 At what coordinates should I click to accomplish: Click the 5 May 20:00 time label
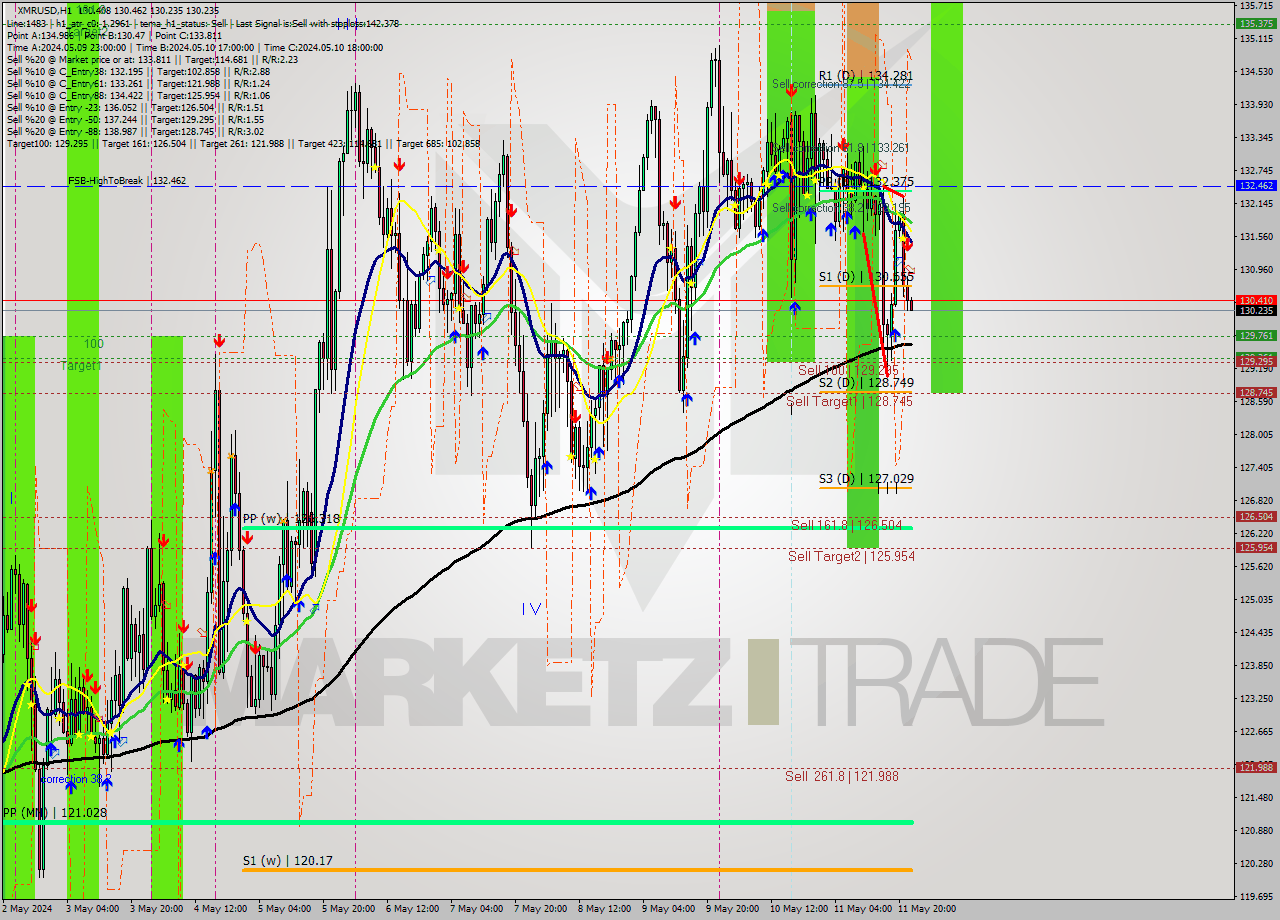click(348, 909)
